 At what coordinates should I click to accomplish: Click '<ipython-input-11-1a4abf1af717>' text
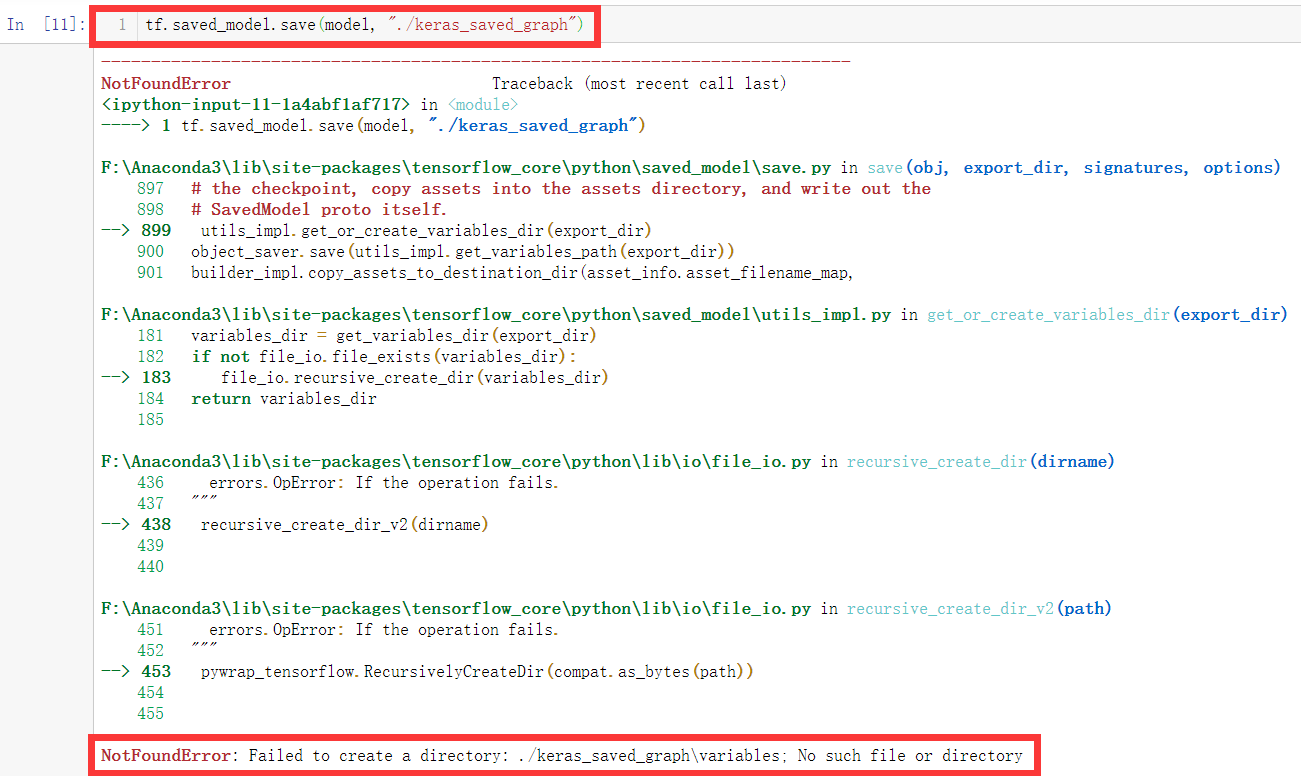(x=256, y=104)
